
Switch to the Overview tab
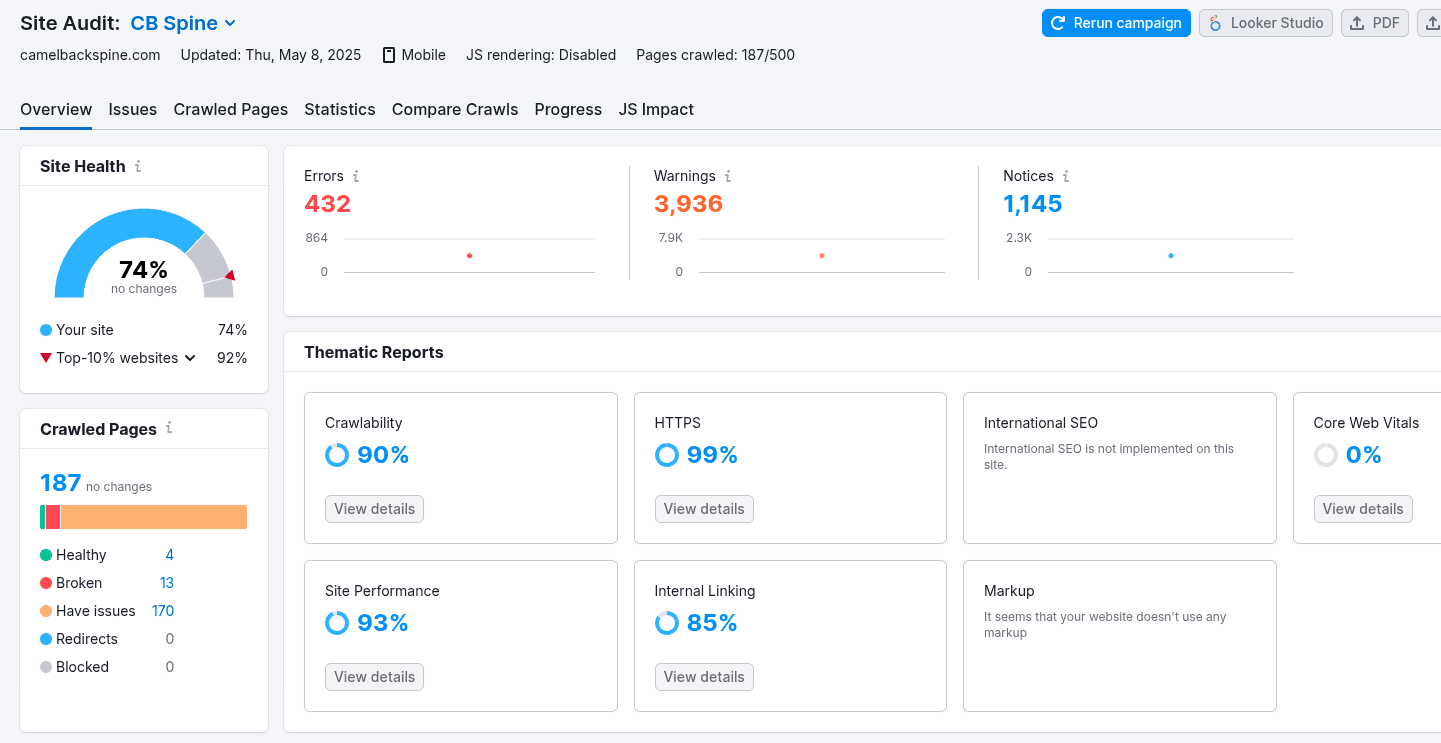(56, 109)
